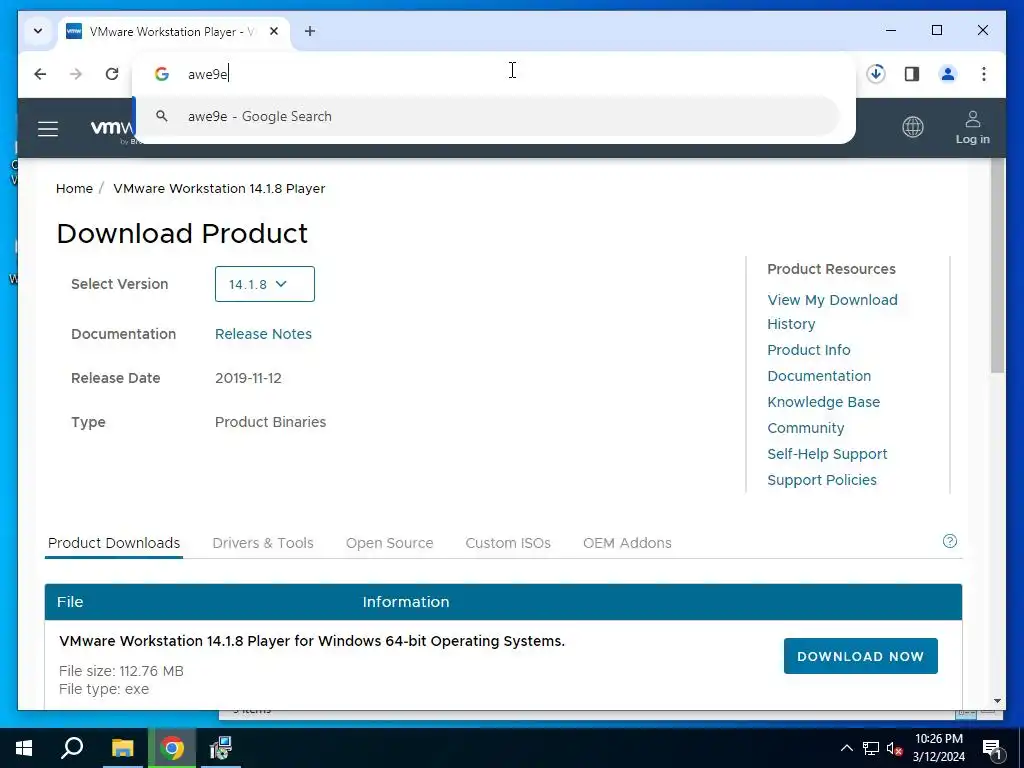Switch to Drivers & Tools tab
The height and width of the screenshot is (768, 1024).
click(x=263, y=543)
